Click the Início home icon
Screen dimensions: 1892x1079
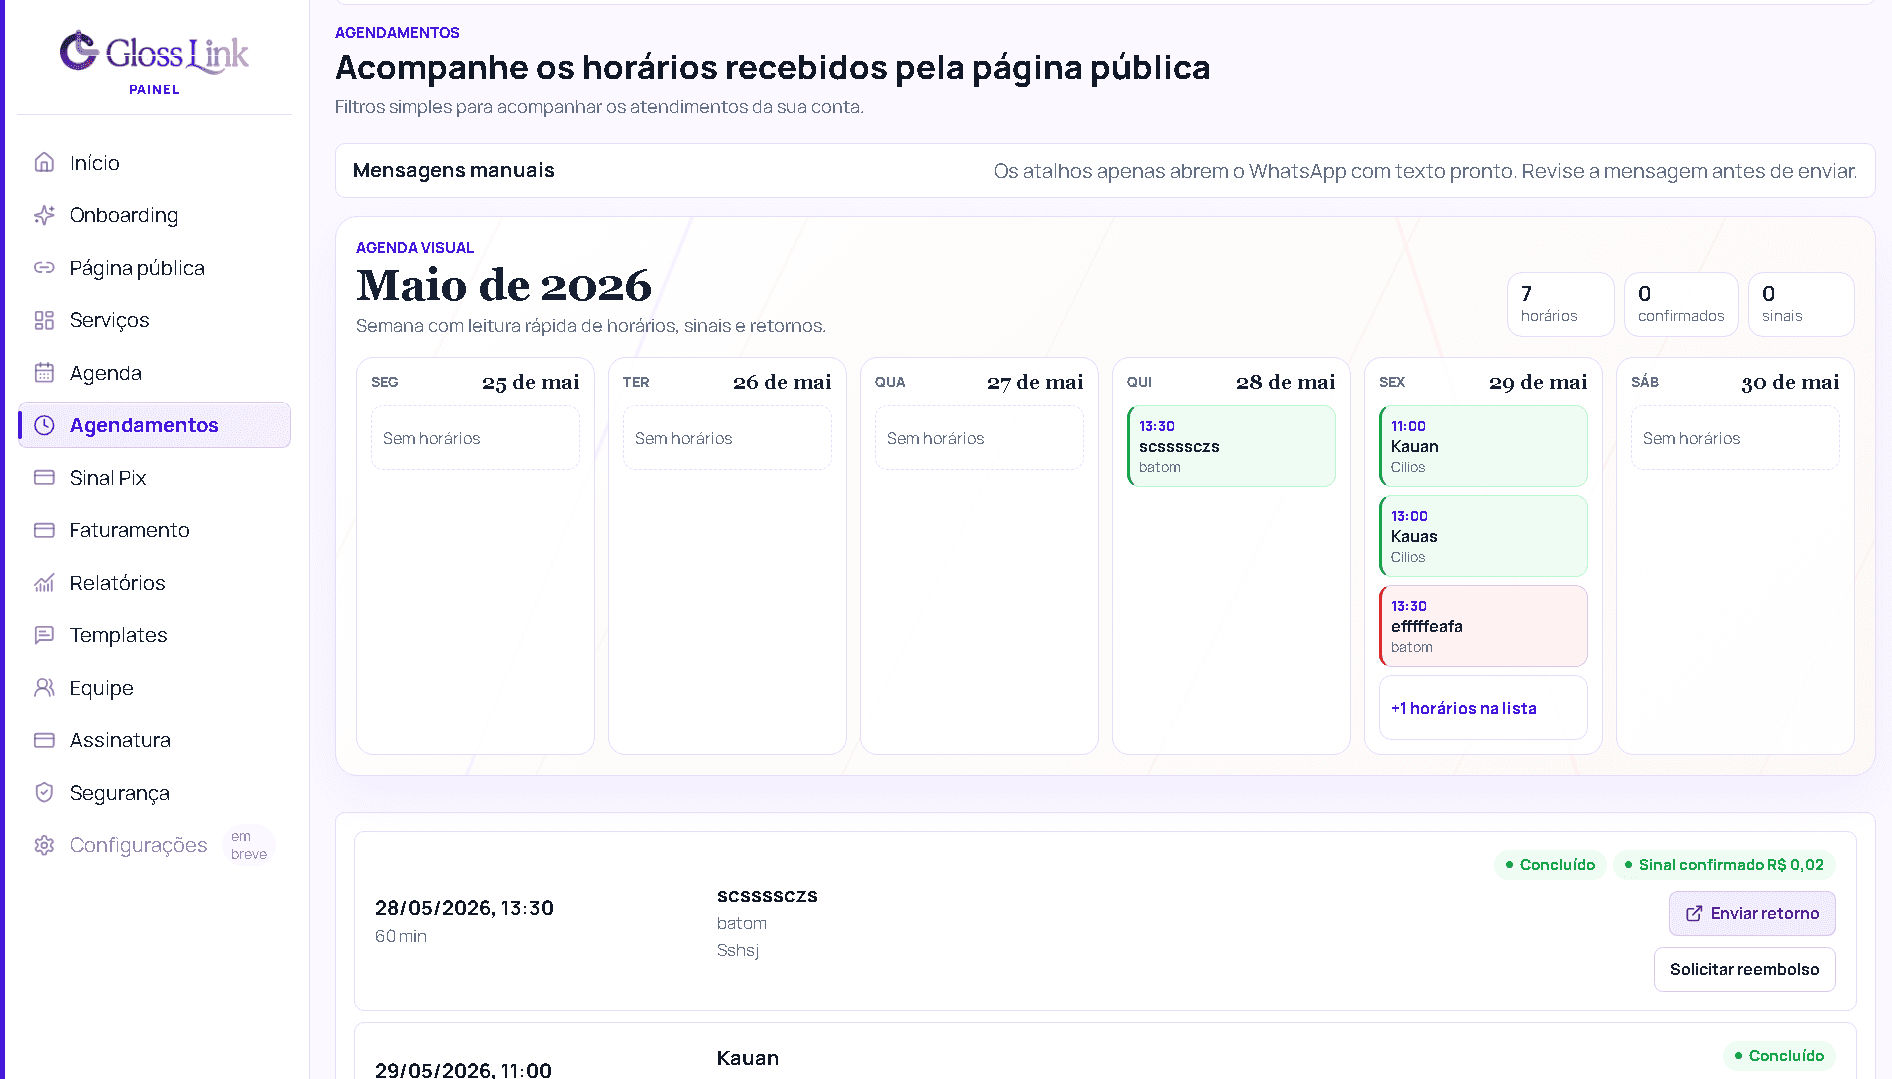44,162
